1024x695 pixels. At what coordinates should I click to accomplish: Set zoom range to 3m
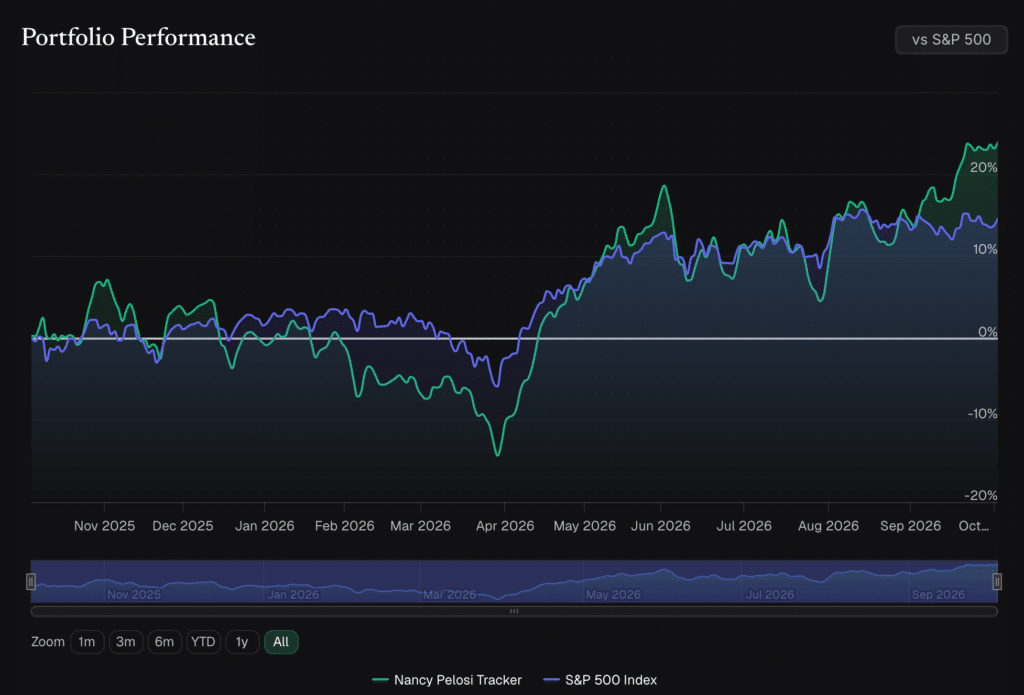(125, 642)
